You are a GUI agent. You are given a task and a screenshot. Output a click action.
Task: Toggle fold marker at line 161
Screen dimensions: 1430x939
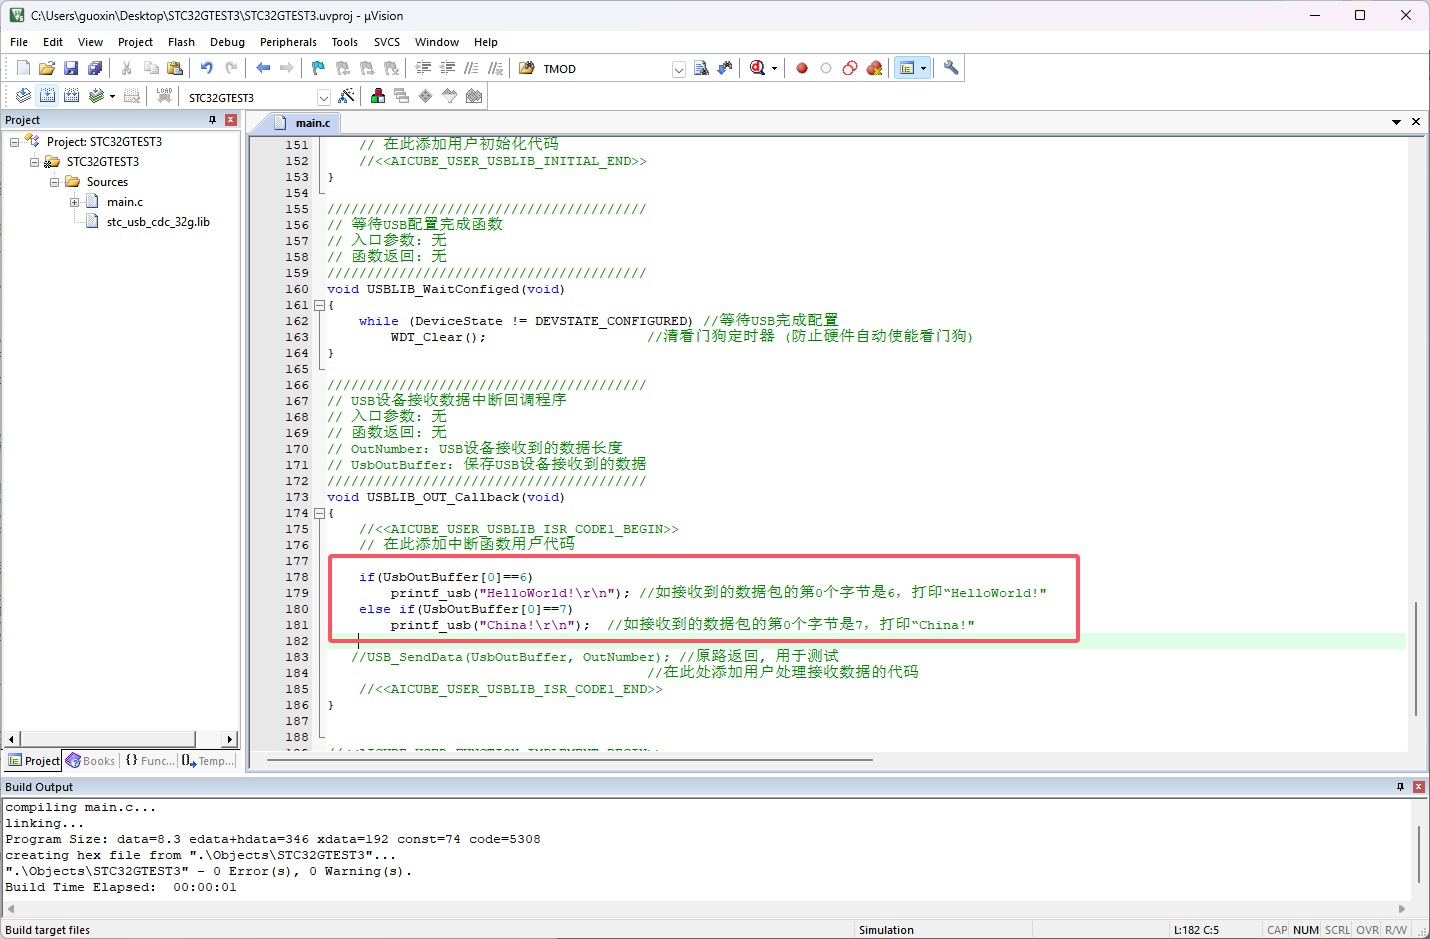[x=319, y=305]
